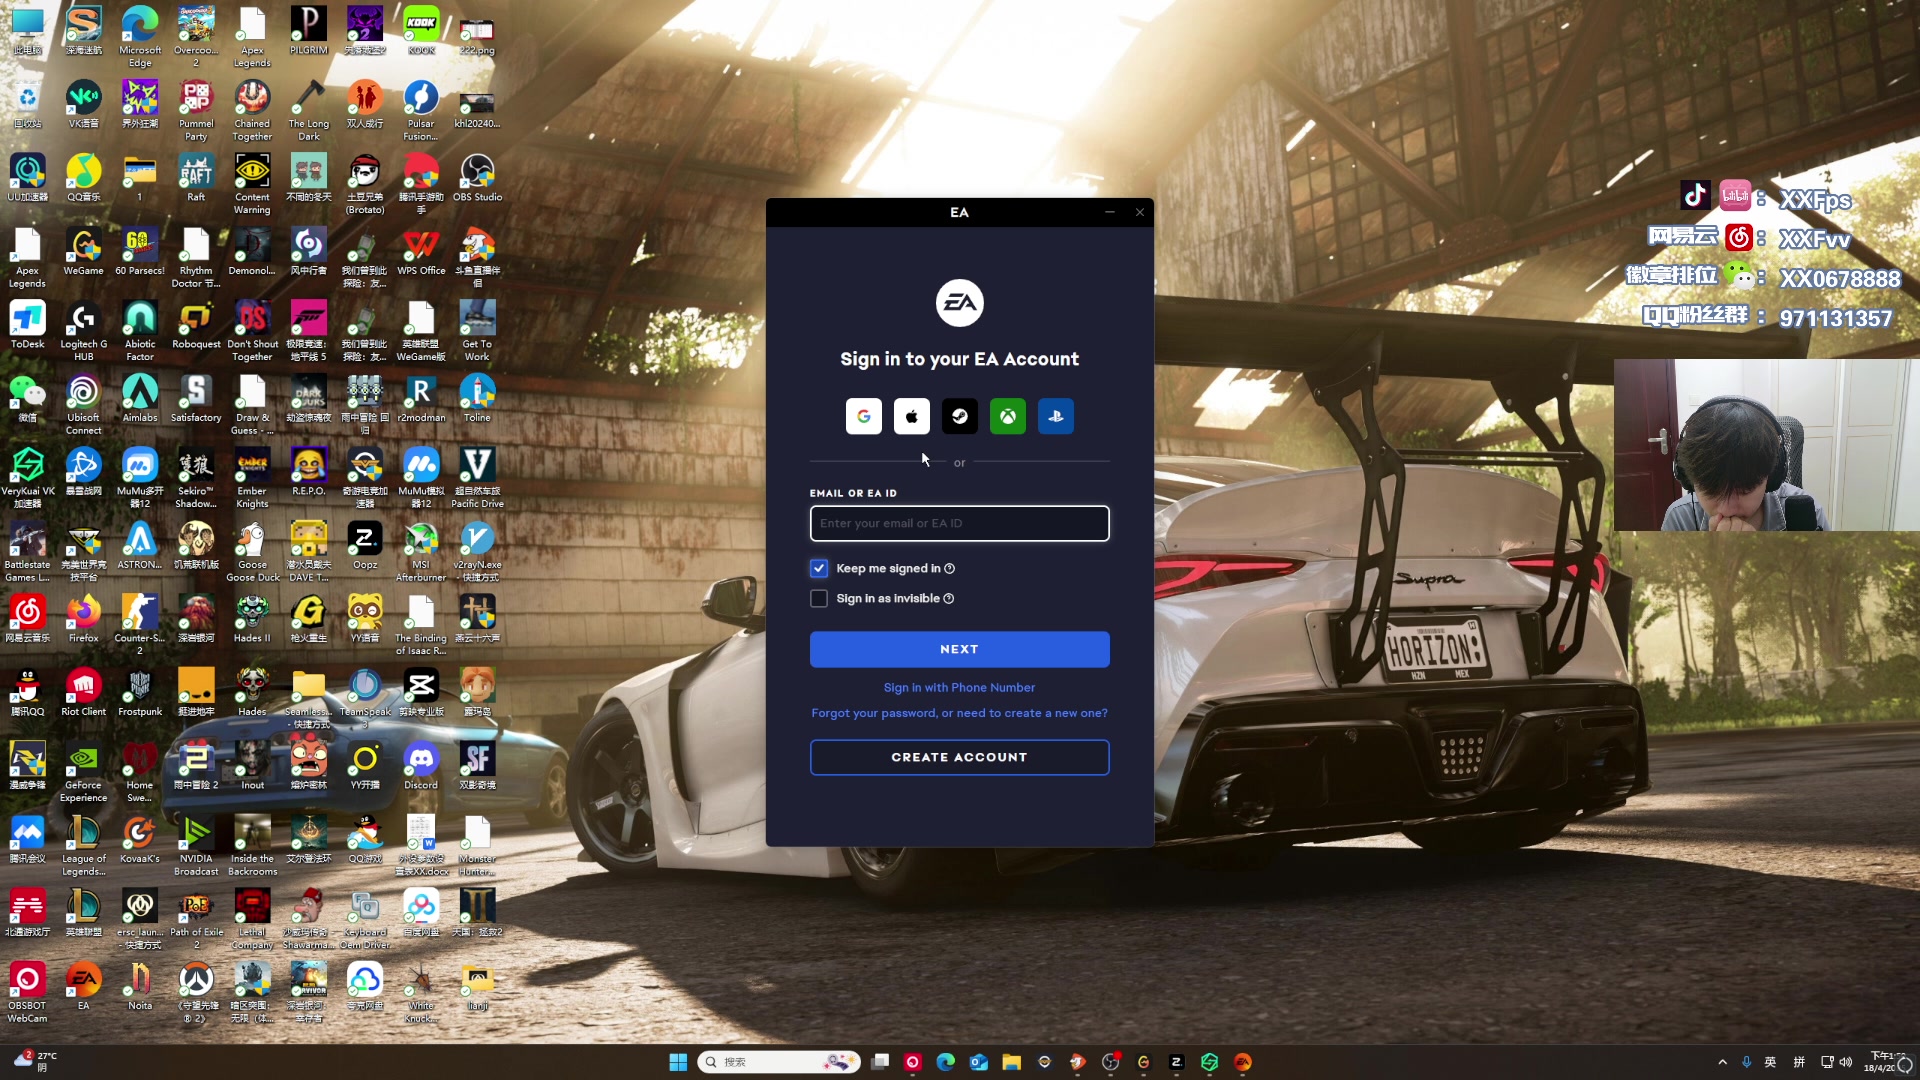
Task: Sign in with Google icon
Action: [863, 417]
